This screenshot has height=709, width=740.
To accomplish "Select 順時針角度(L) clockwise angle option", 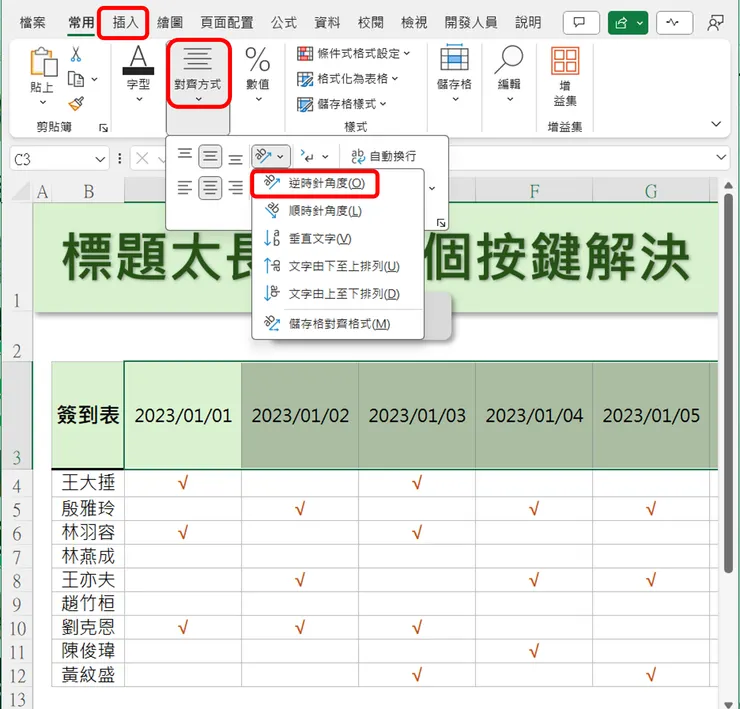I will point(325,211).
